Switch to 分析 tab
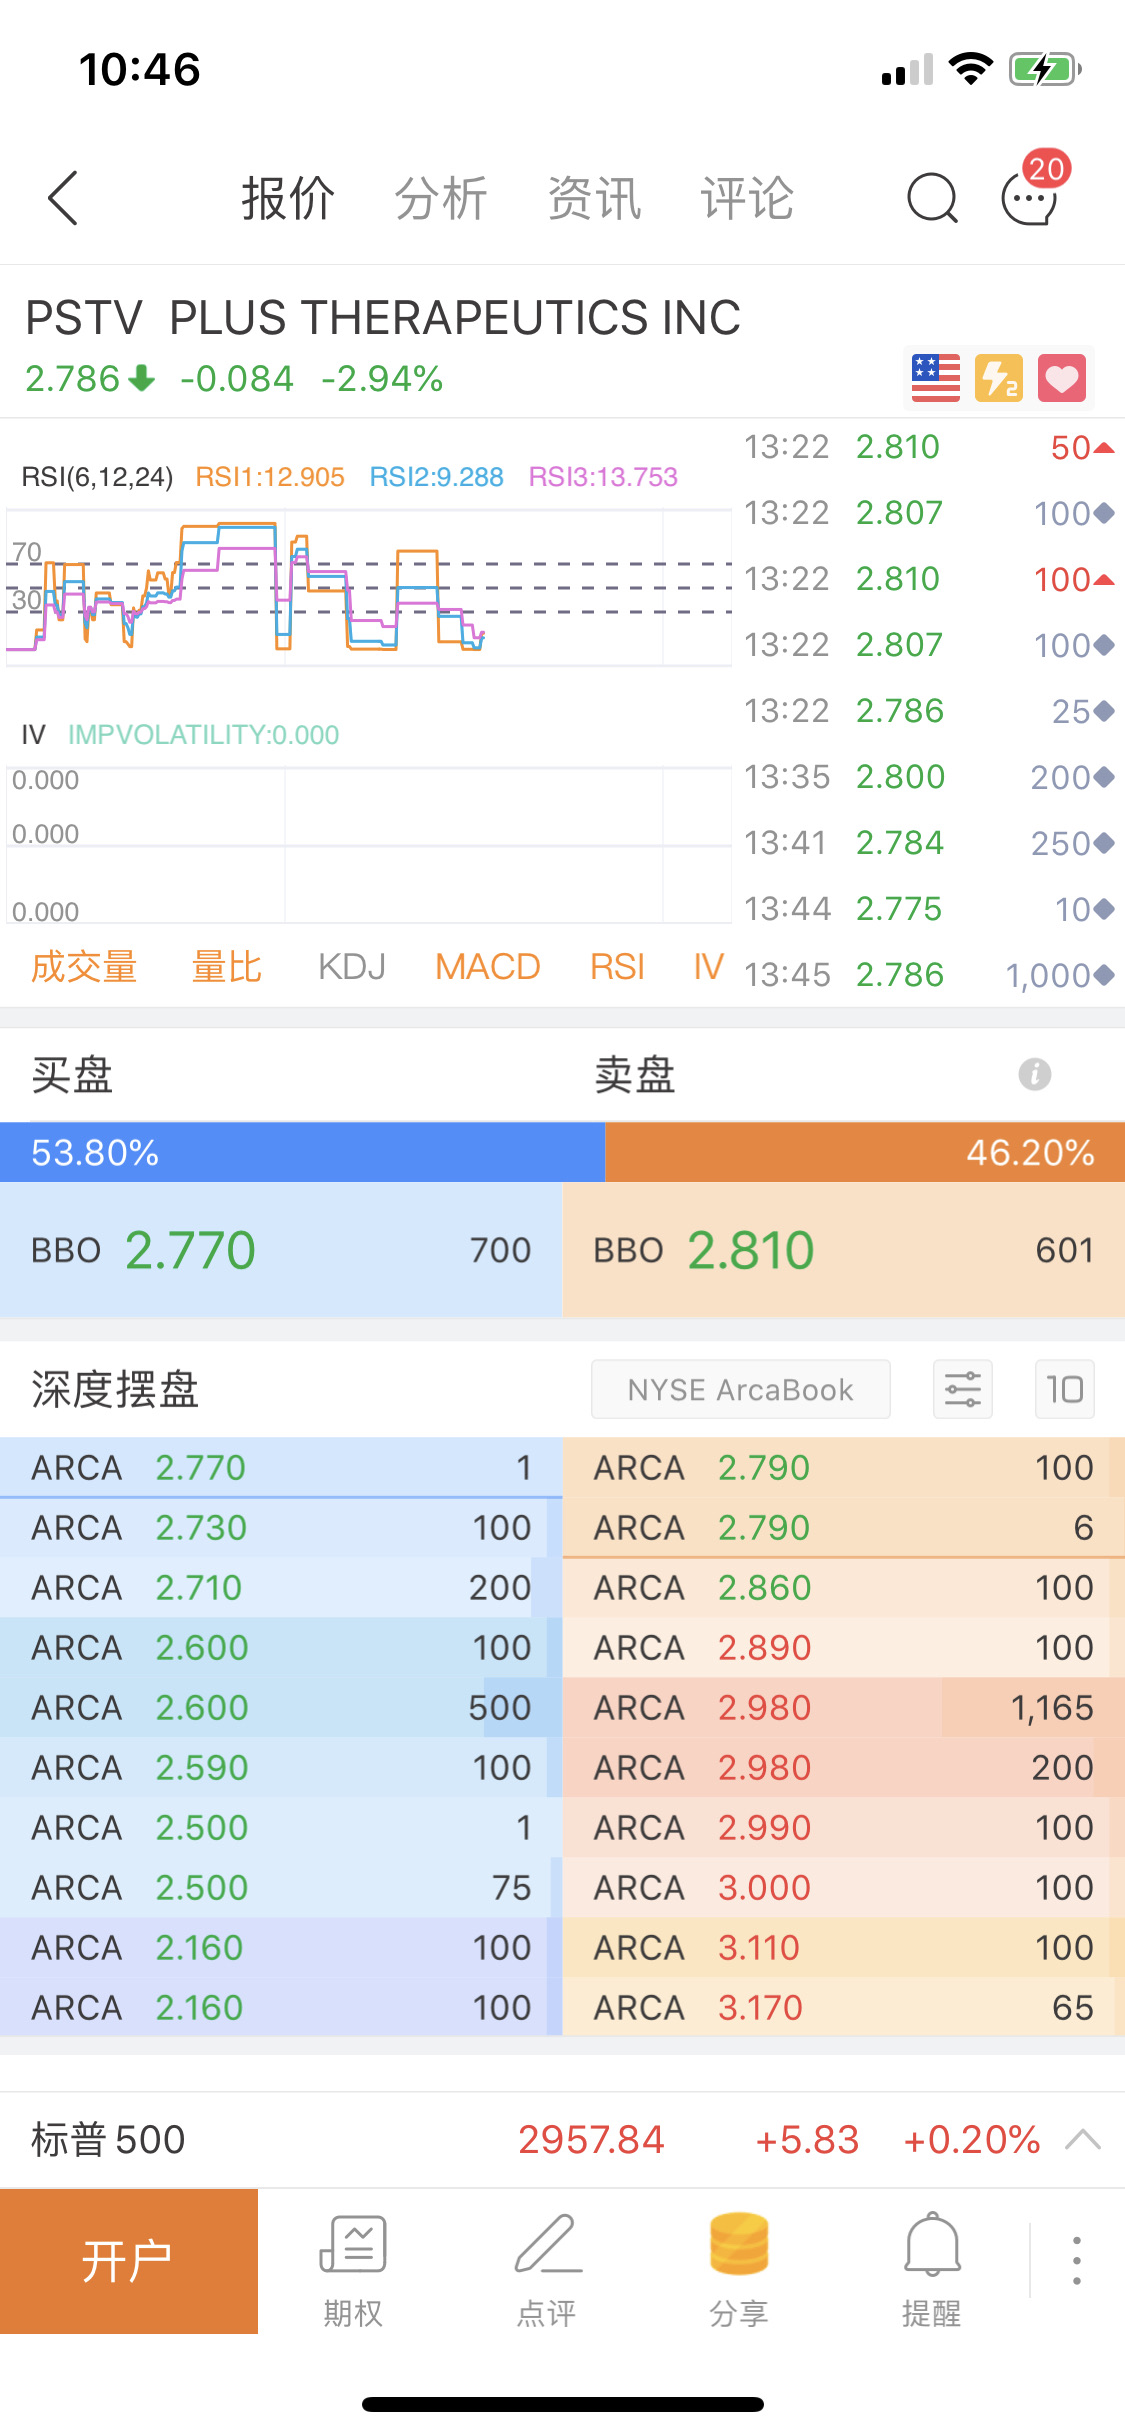The height and width of the screenshot is (2436, 1125). pos(441,198)
